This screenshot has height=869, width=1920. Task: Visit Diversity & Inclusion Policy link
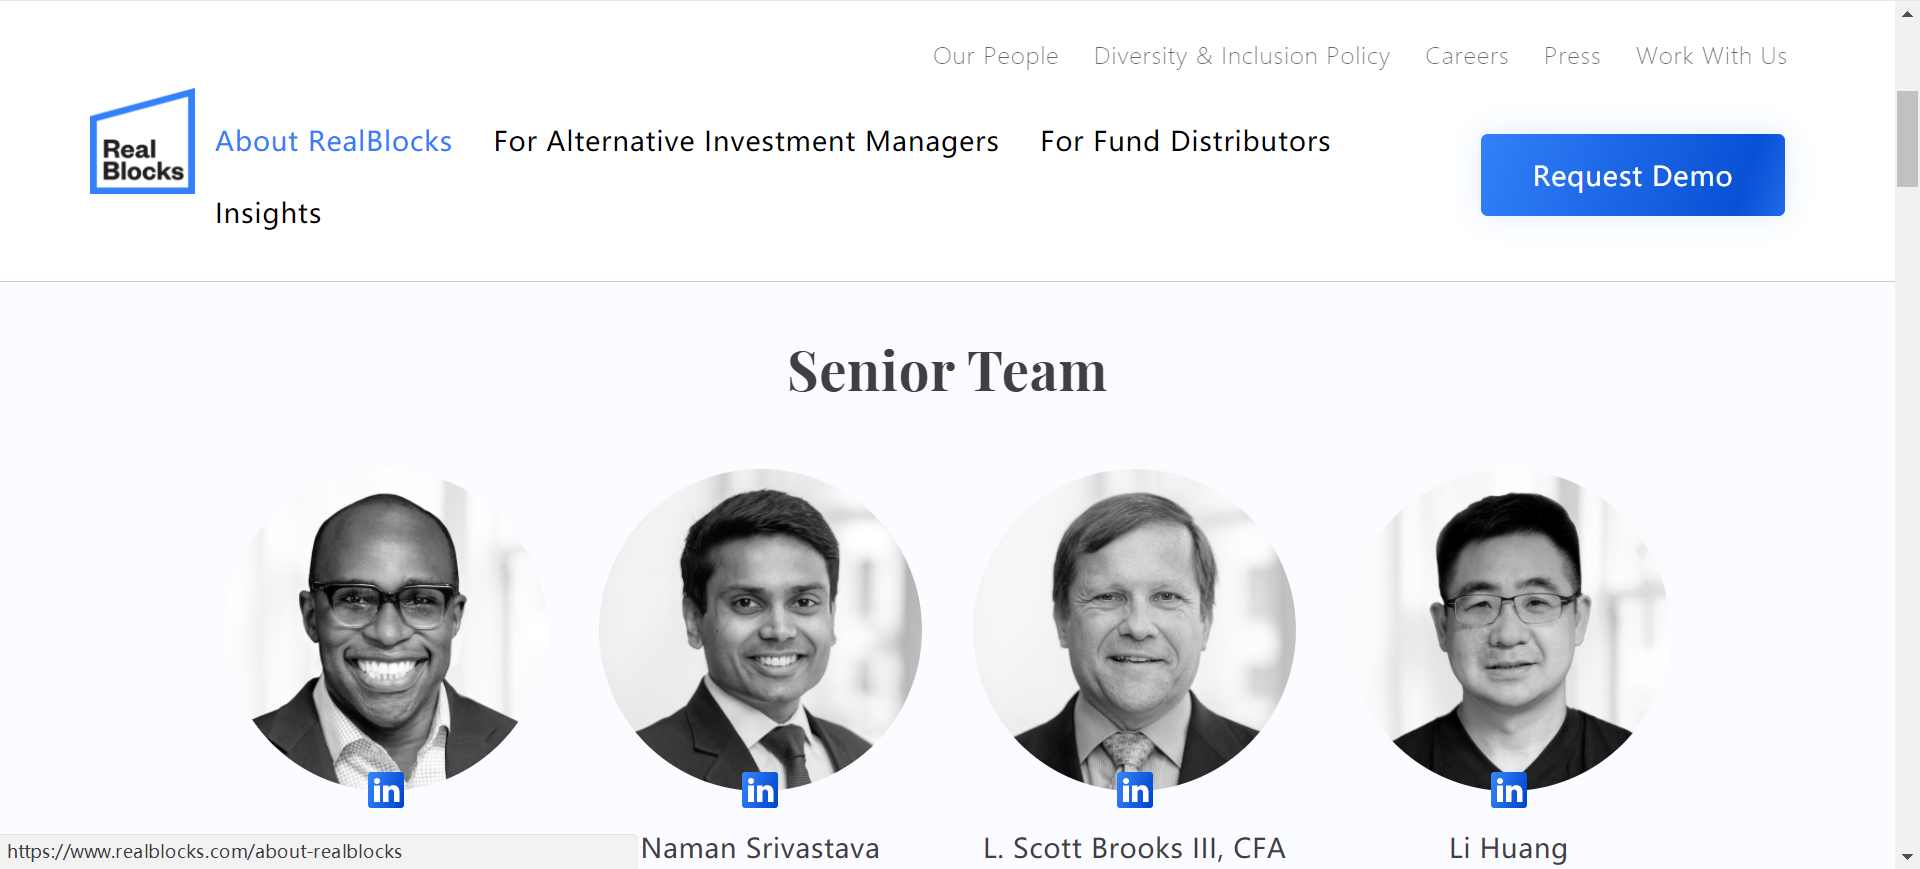coord(1241,56)
